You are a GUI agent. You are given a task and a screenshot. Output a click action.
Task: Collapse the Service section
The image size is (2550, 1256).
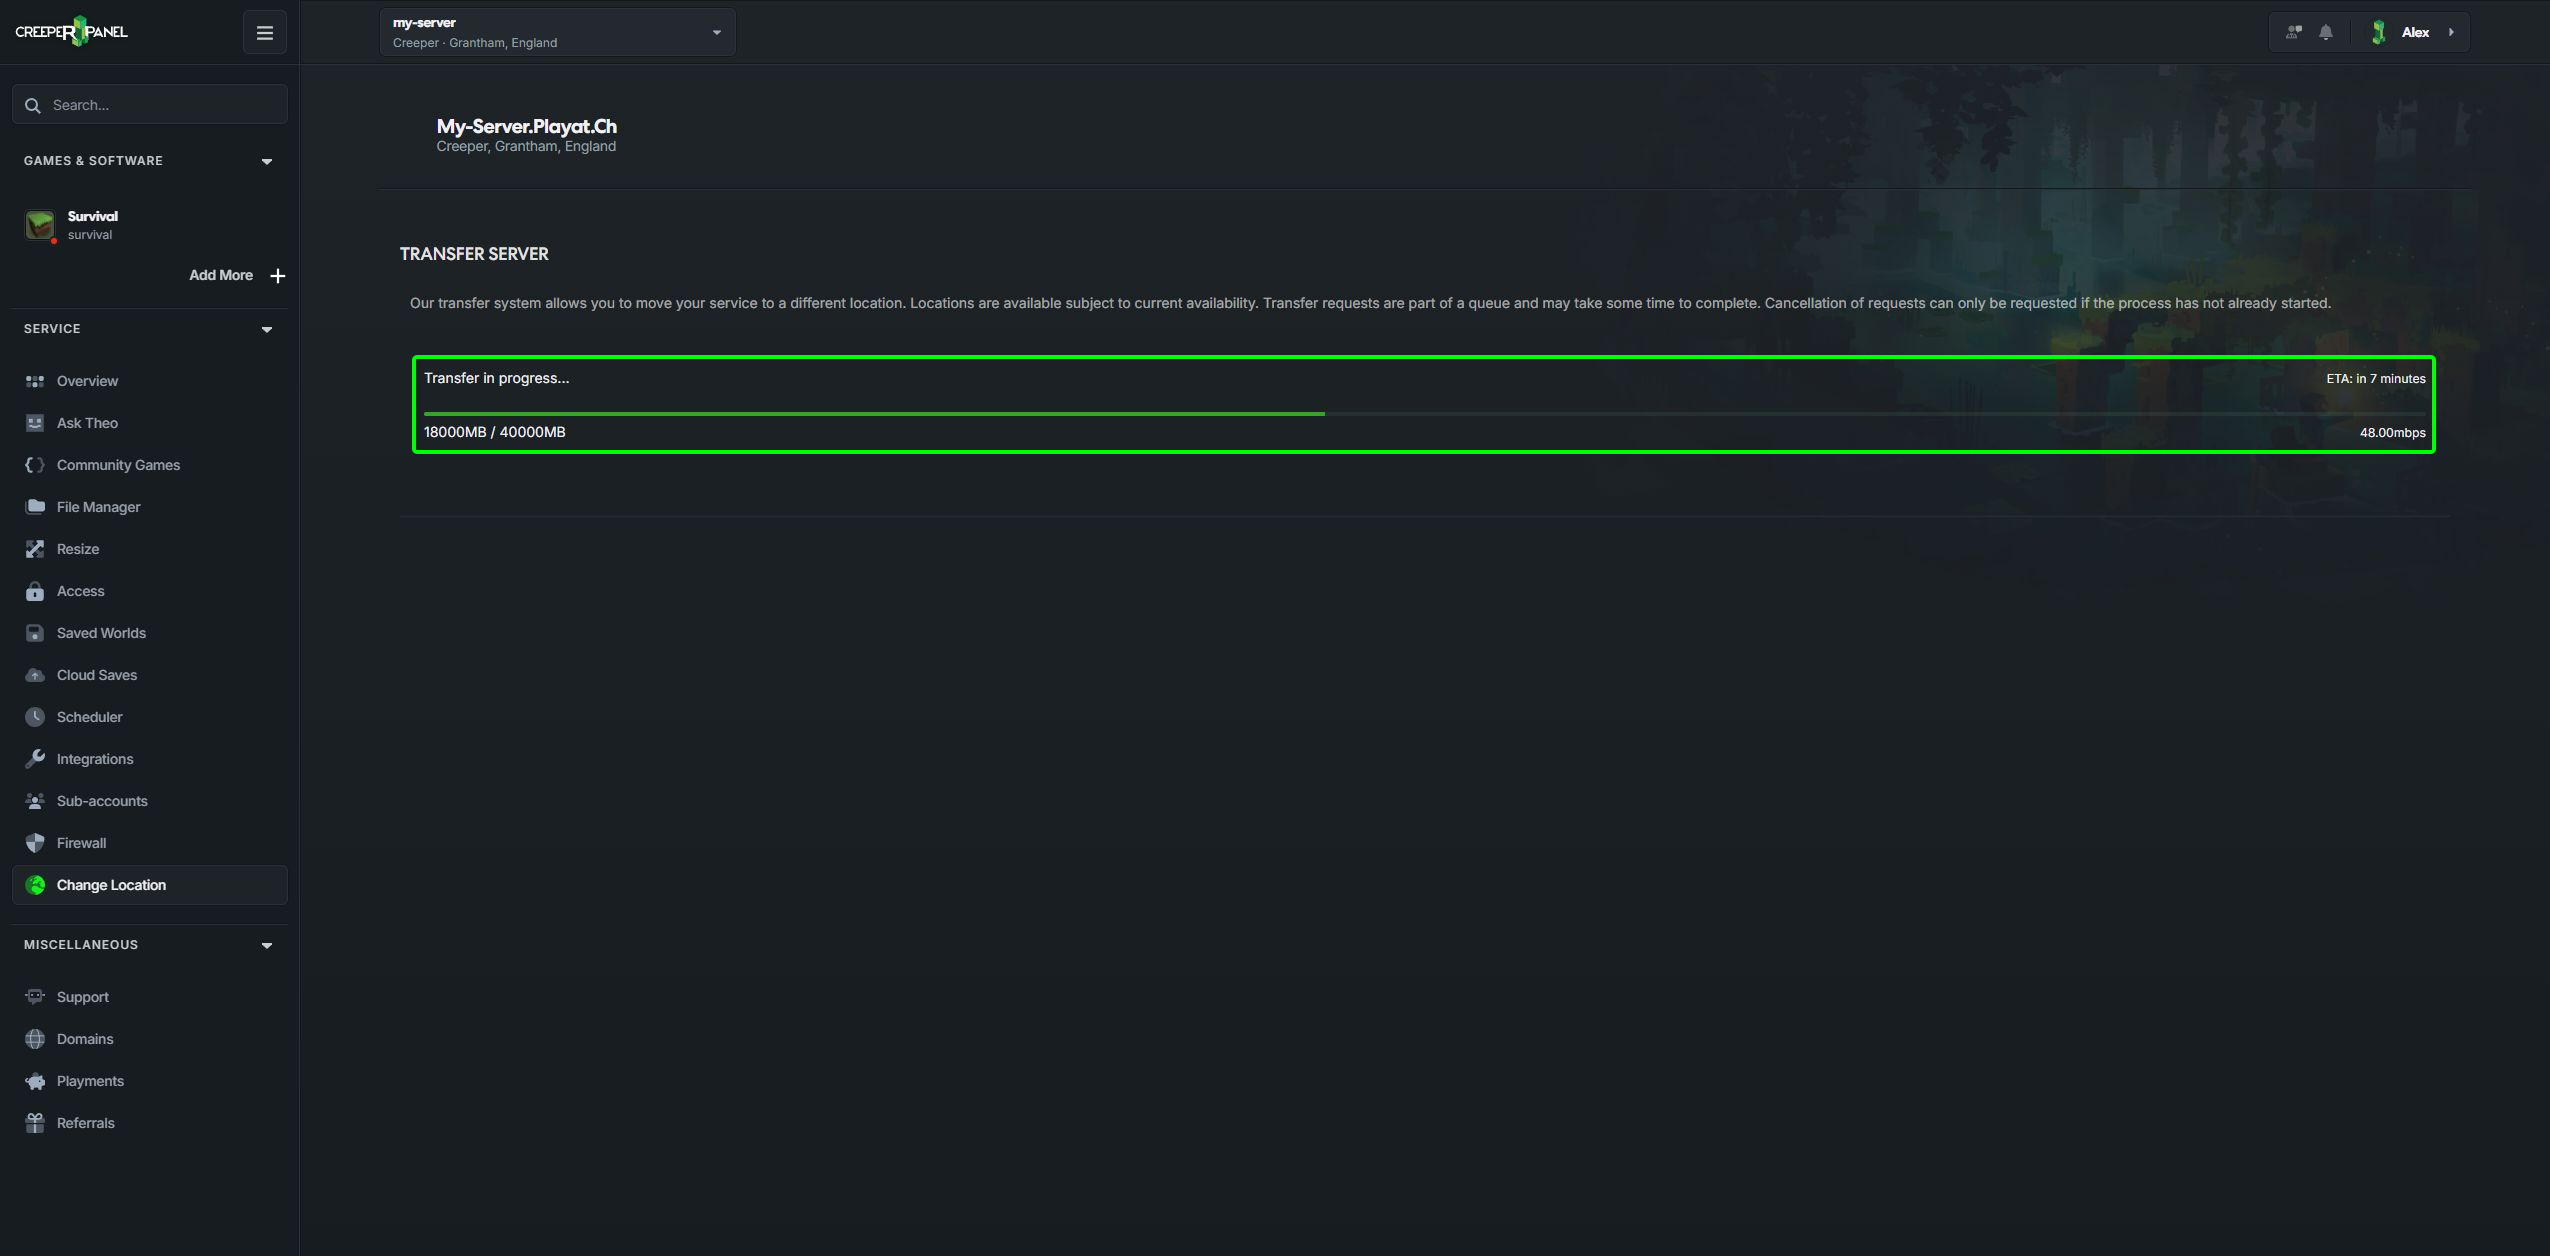point(267,329)
